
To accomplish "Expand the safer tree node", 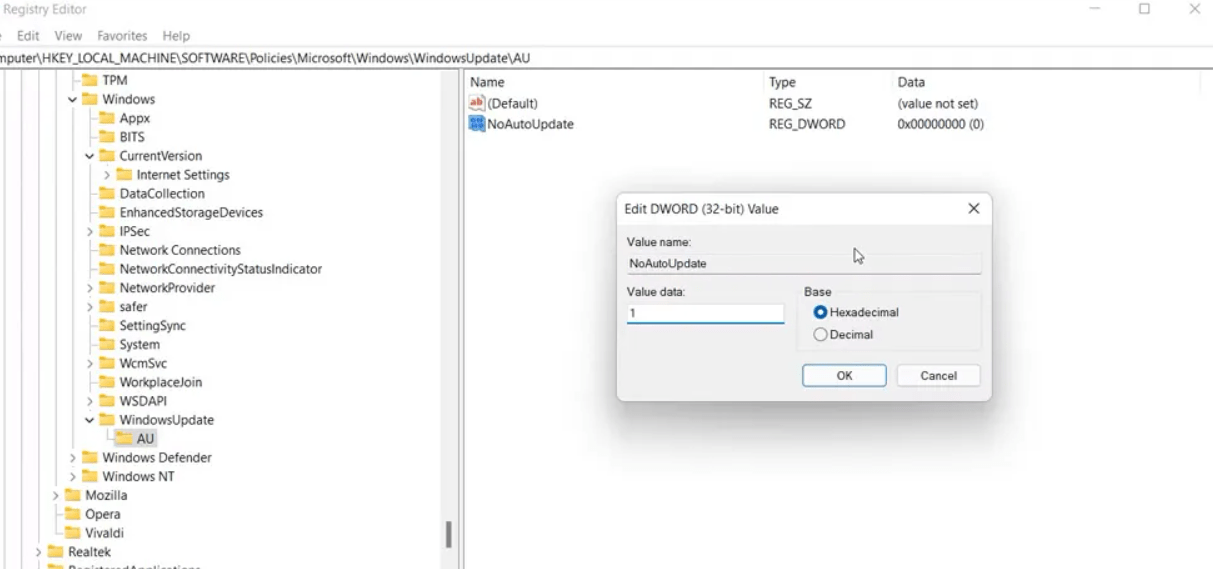I will [90, 307].
